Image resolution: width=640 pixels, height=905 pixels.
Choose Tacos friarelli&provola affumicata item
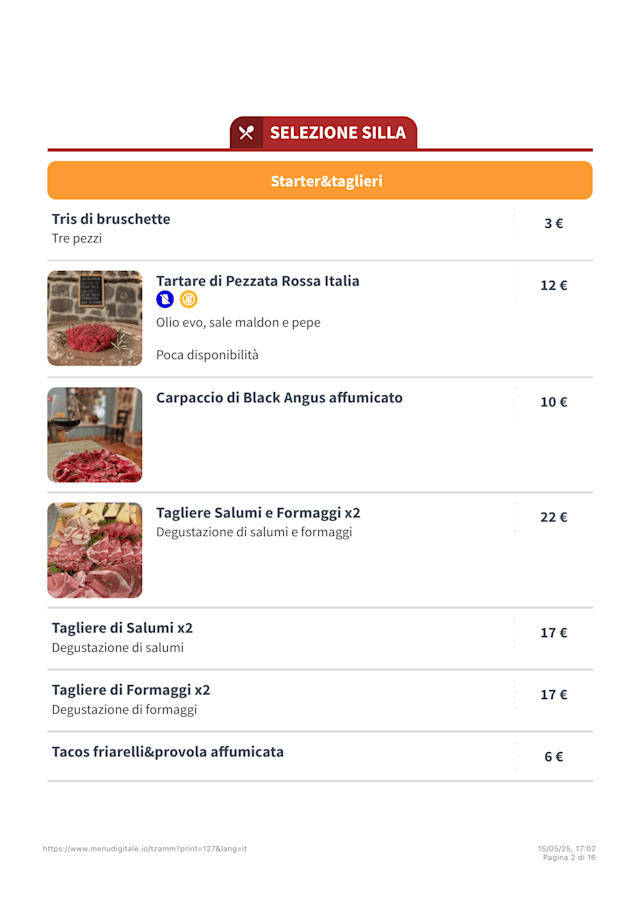pyautogui.click(x=168, y=752)
